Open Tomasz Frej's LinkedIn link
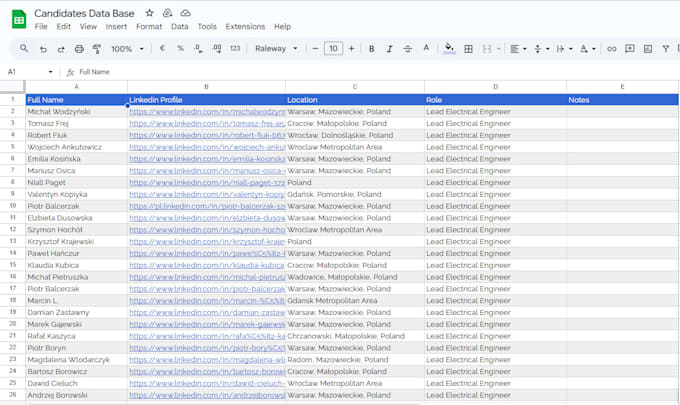 (x=207, y=124)
